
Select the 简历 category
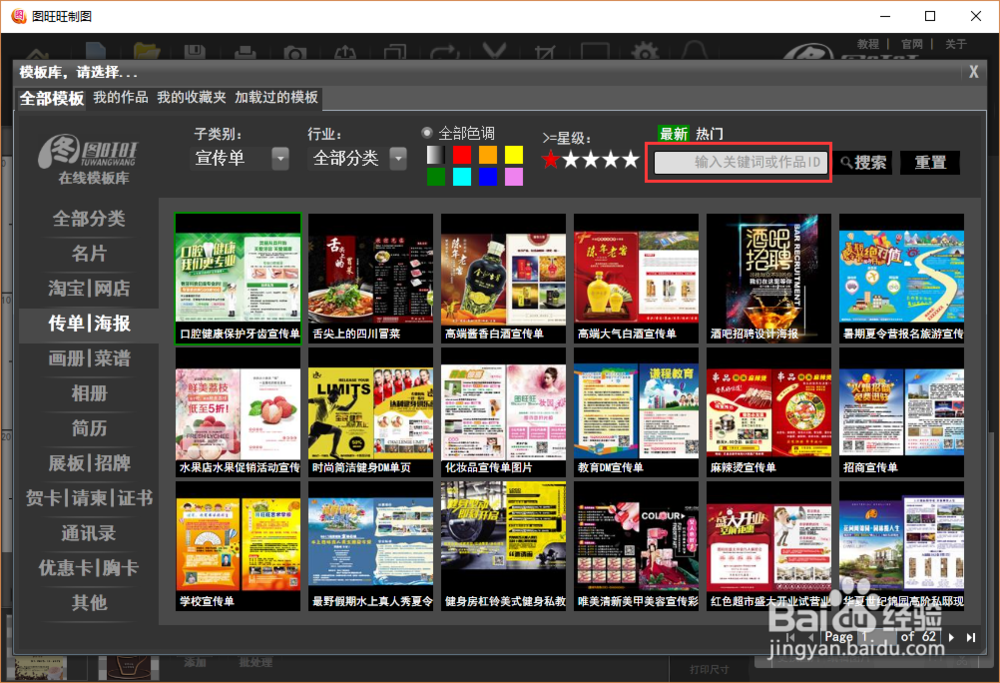(89, 428)
